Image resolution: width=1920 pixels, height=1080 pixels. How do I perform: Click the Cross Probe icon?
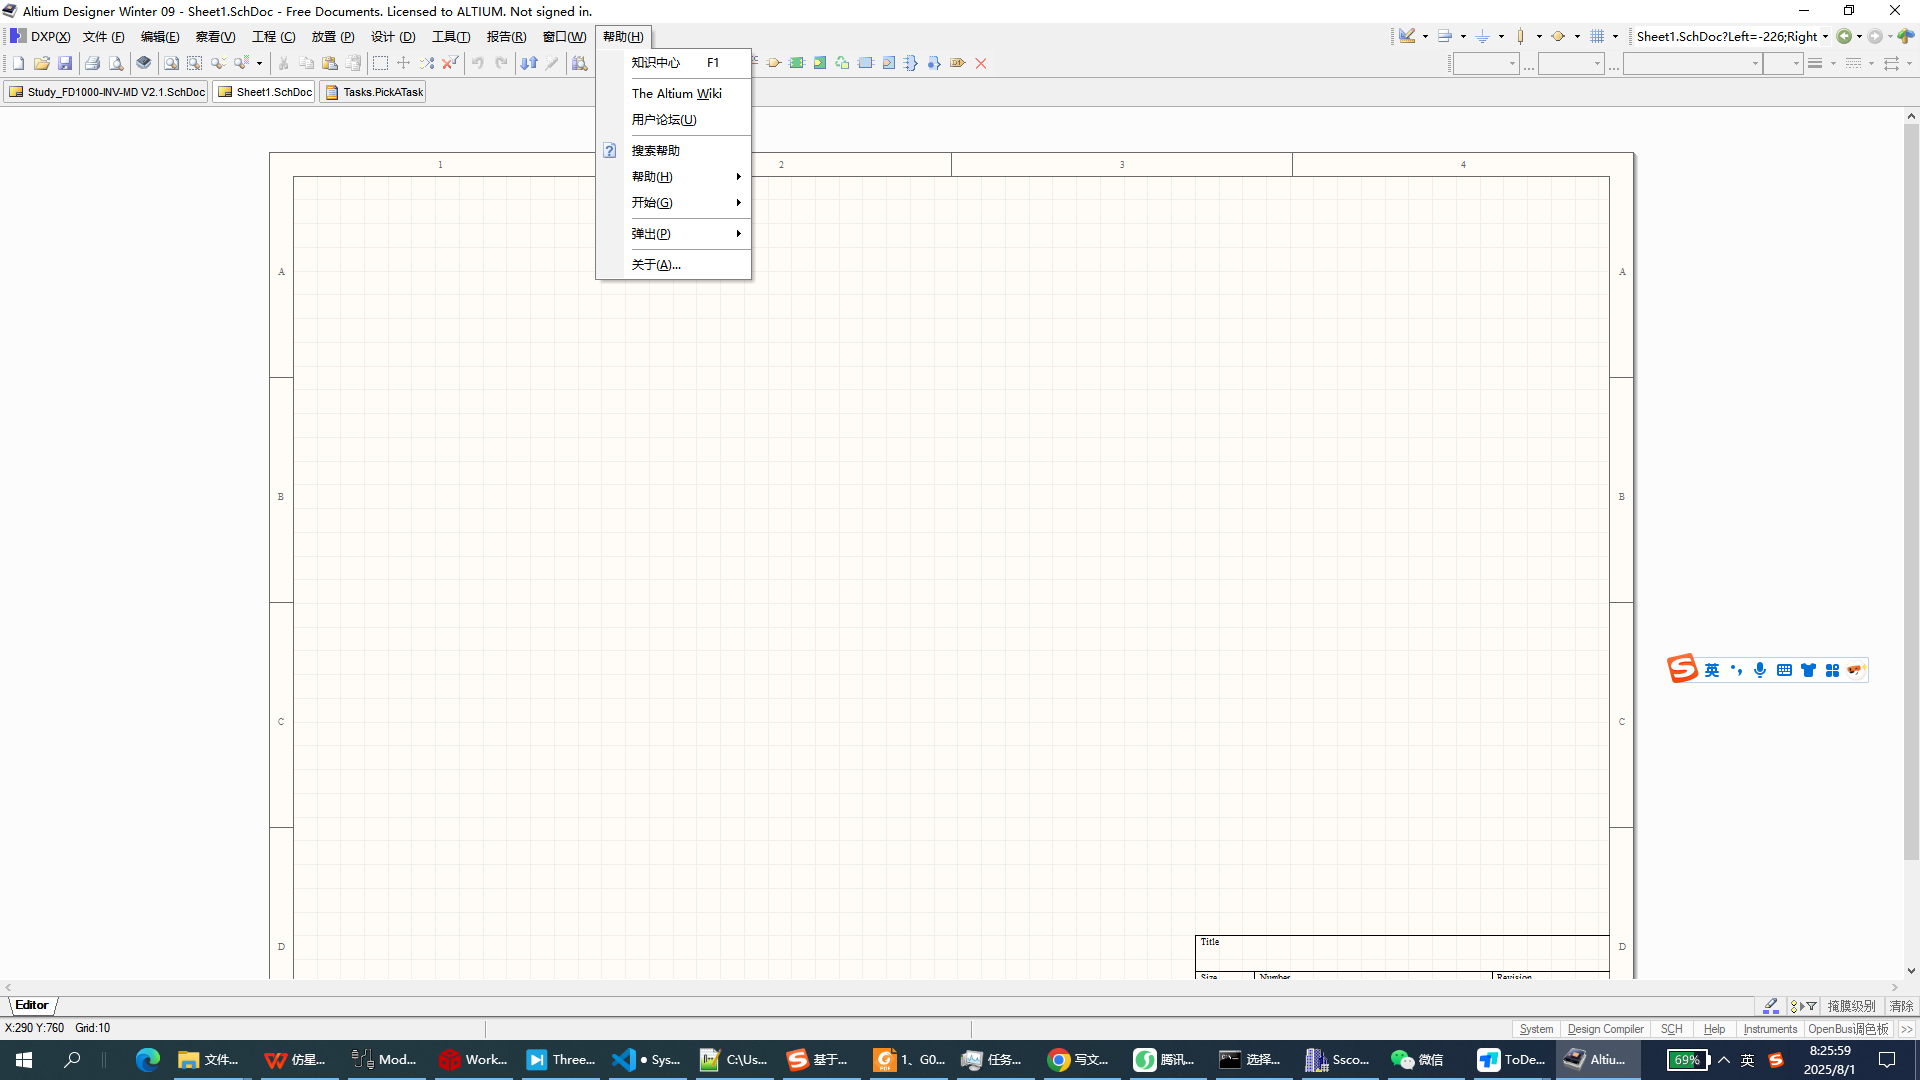[x=552, y=63]
